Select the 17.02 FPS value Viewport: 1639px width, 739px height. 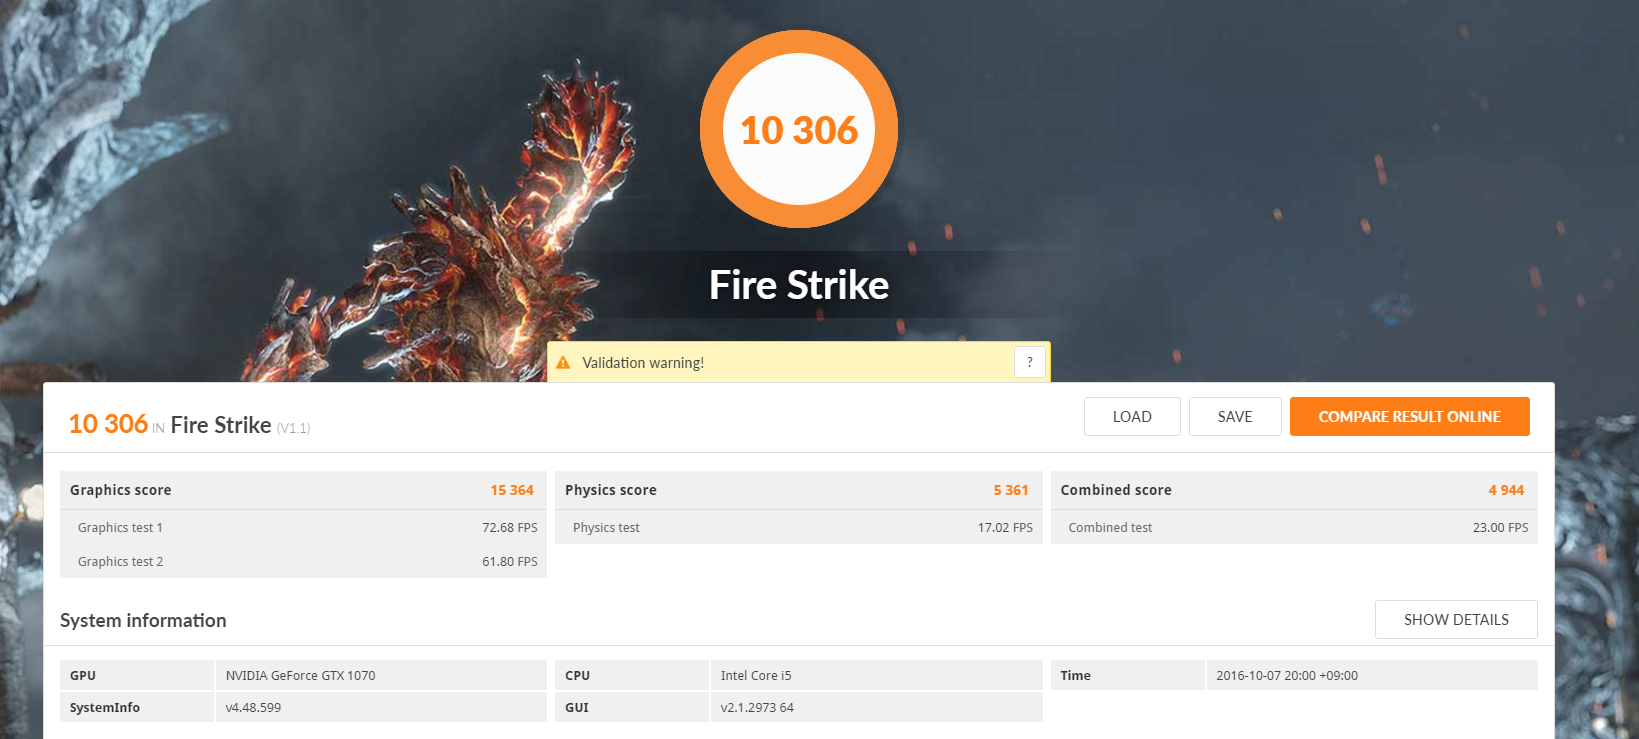[1005, 528]
